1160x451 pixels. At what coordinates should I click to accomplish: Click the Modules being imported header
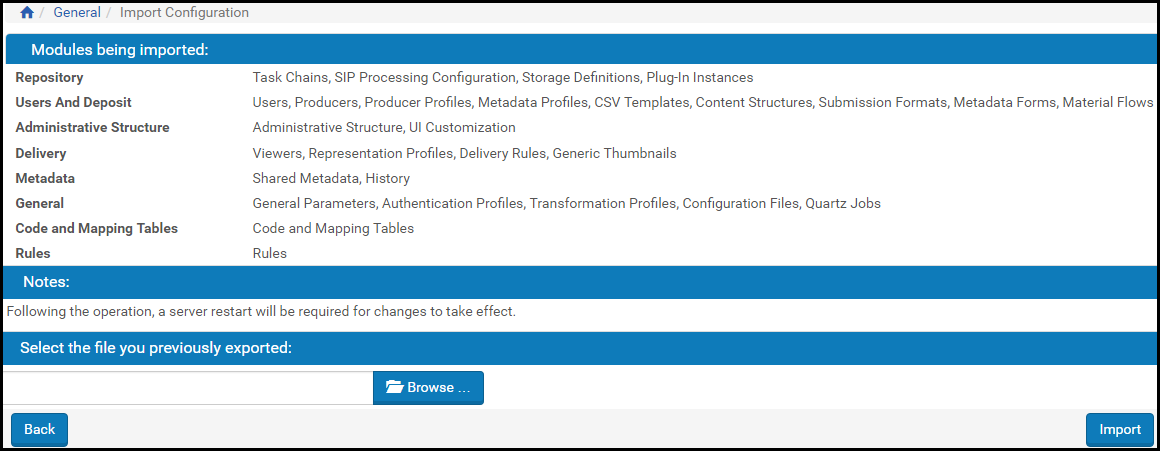(119, 50)
